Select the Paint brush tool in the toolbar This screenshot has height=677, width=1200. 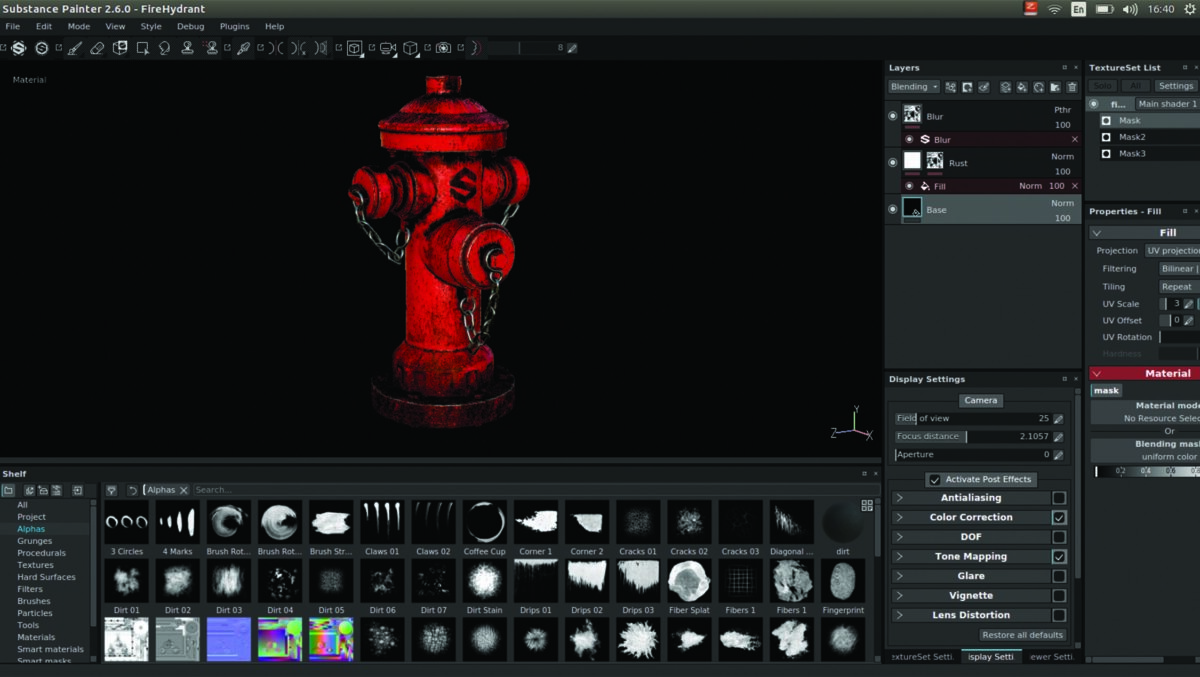pyautogui.click(x=74, y=48)
